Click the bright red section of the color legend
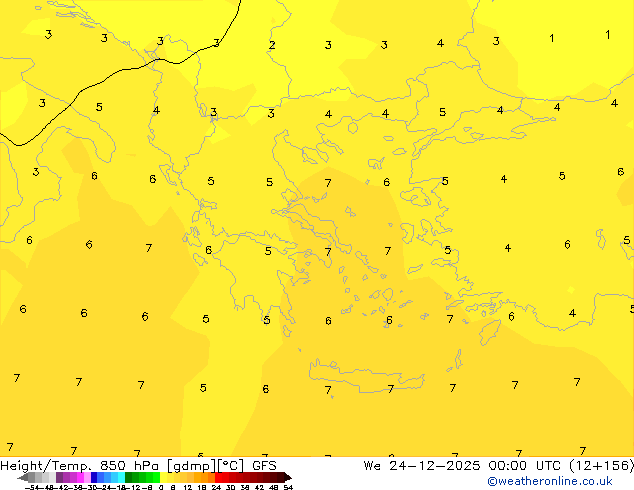The height and width of the screenshot is (490, 634). pyautogui.click(x=222, y=477)
